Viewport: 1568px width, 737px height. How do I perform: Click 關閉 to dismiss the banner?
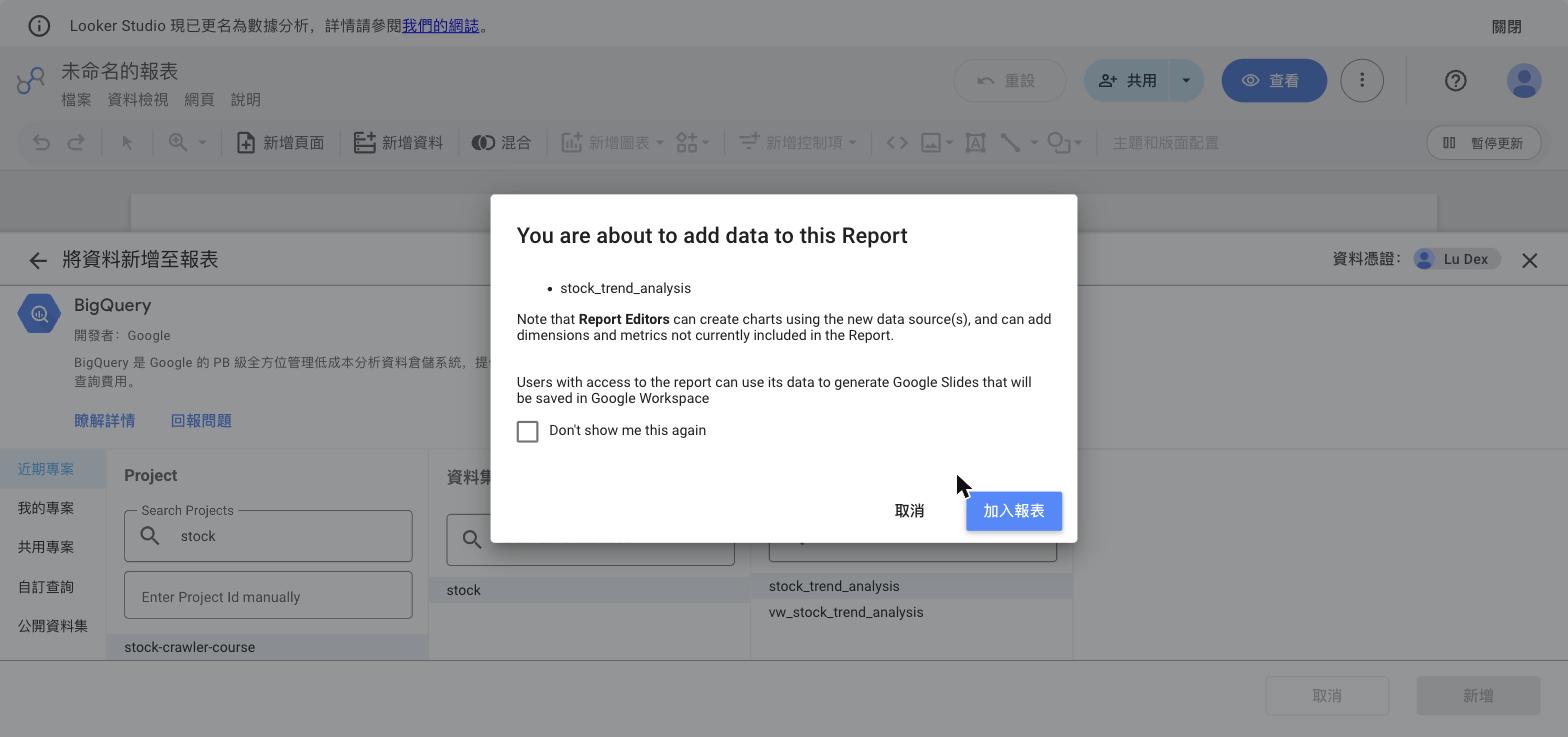(1506, 27)
